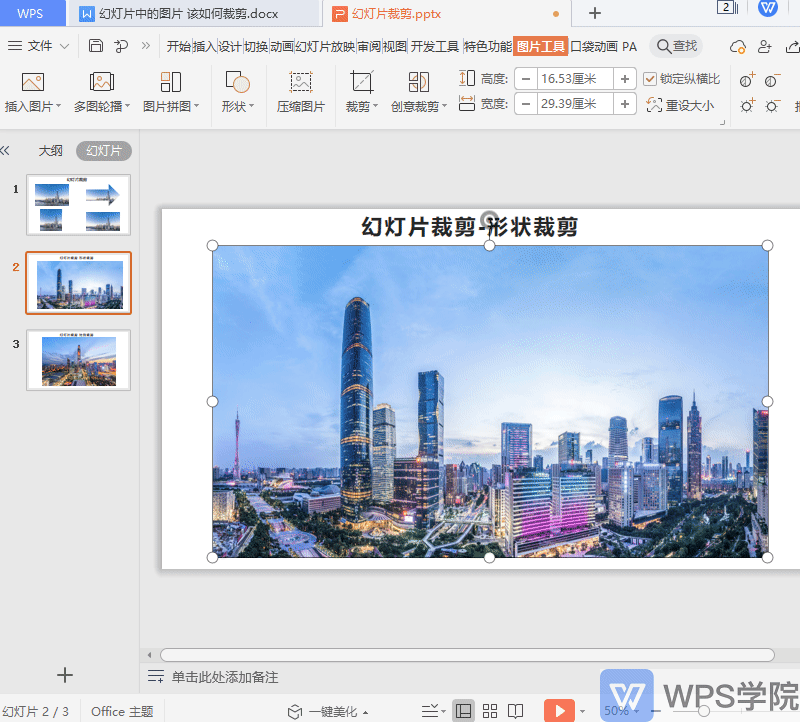Increase picture height with plus button
800x722 pixels.
point(624,79)
